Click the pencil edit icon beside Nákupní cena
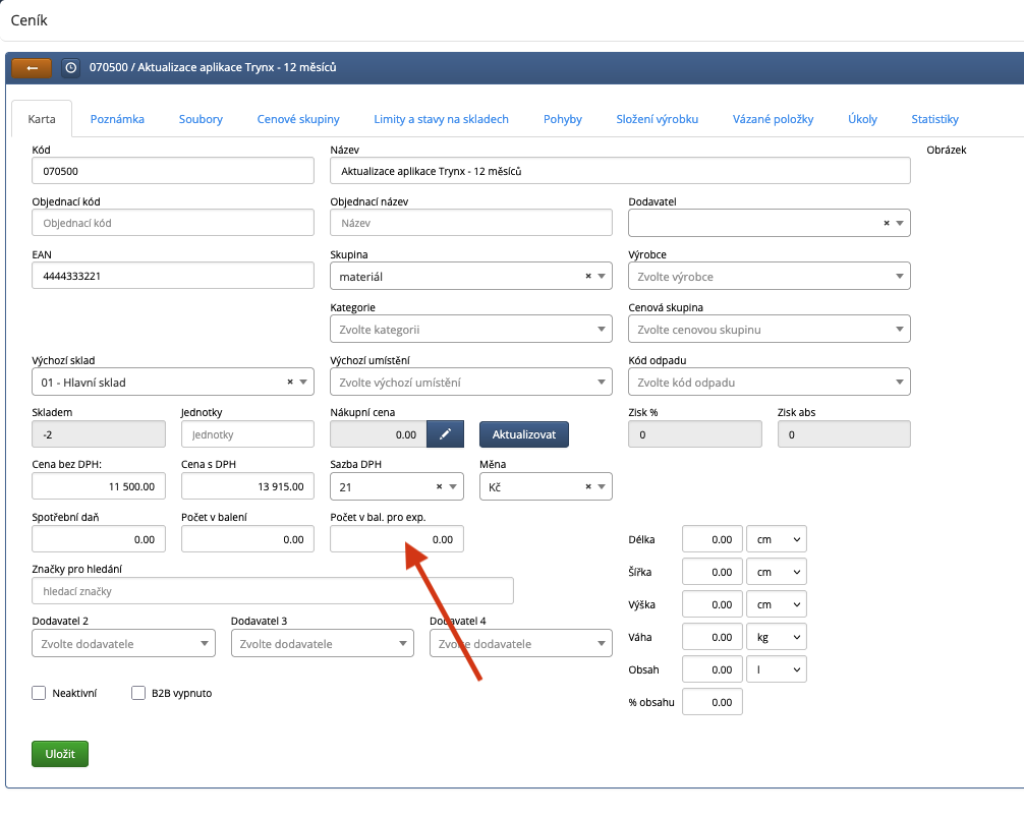Viewport: 1024px width, 818px height. click(446, 434)
